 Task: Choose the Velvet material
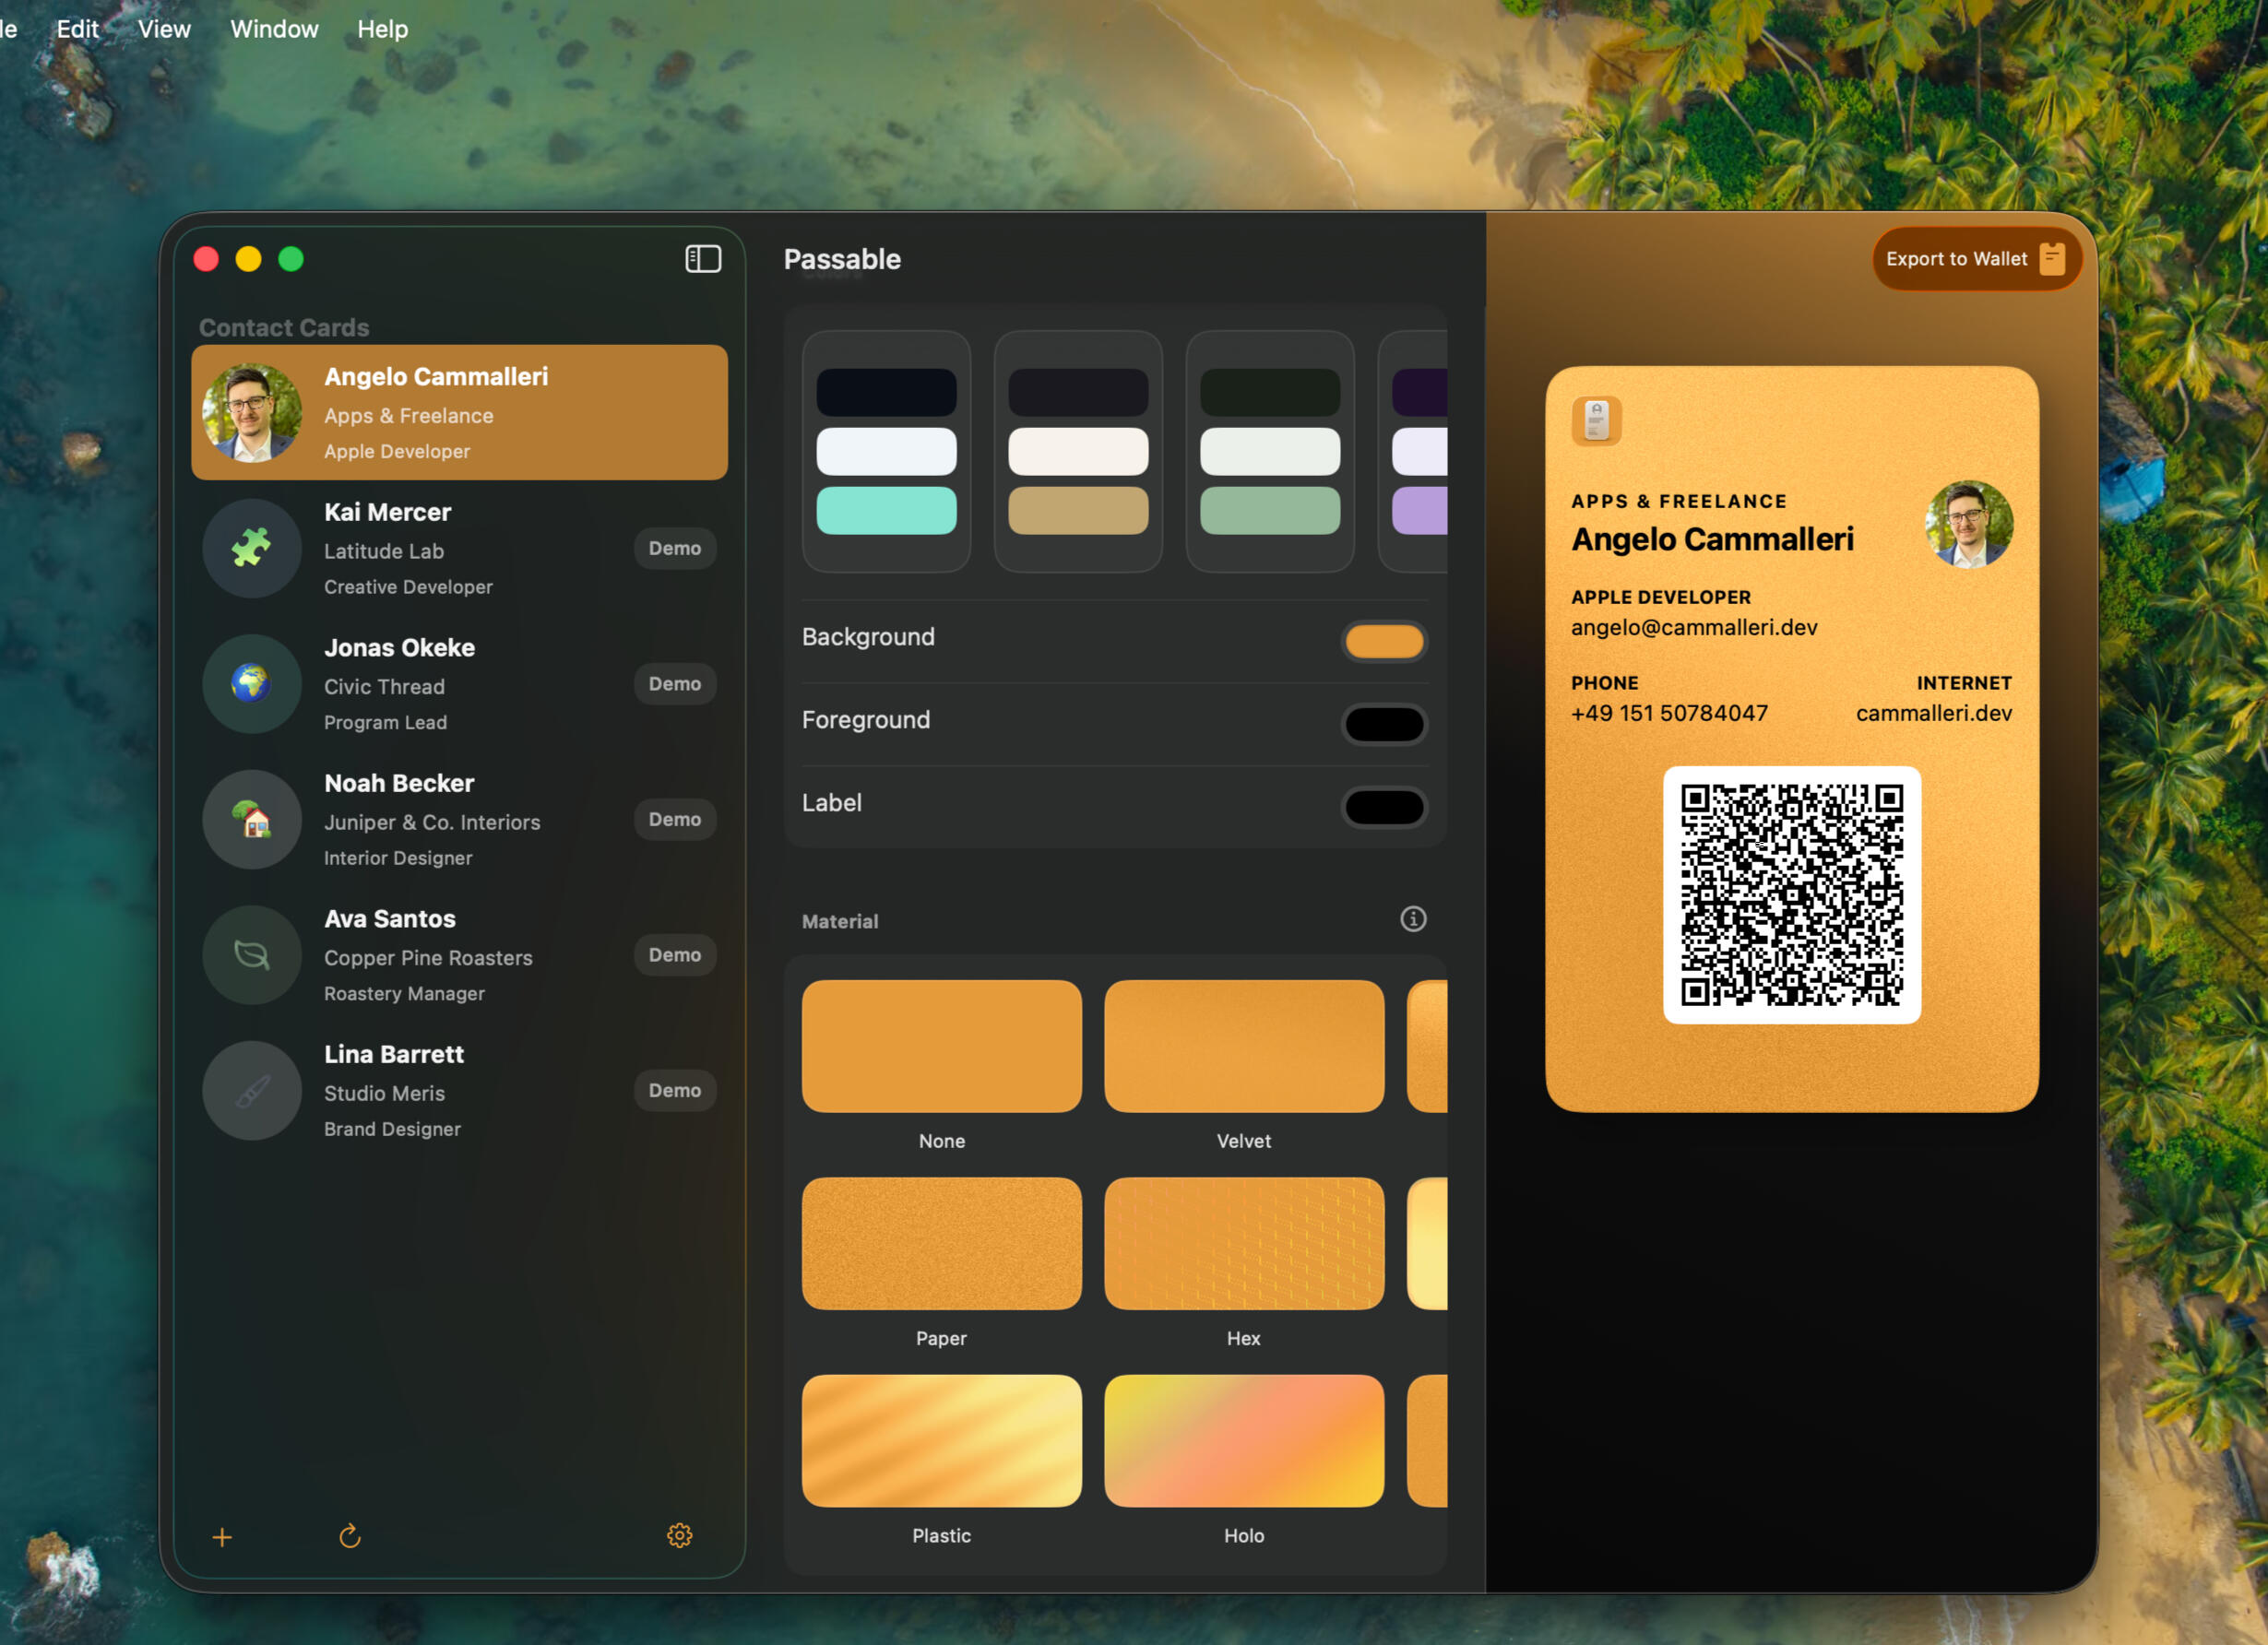coord(1244,1046)
